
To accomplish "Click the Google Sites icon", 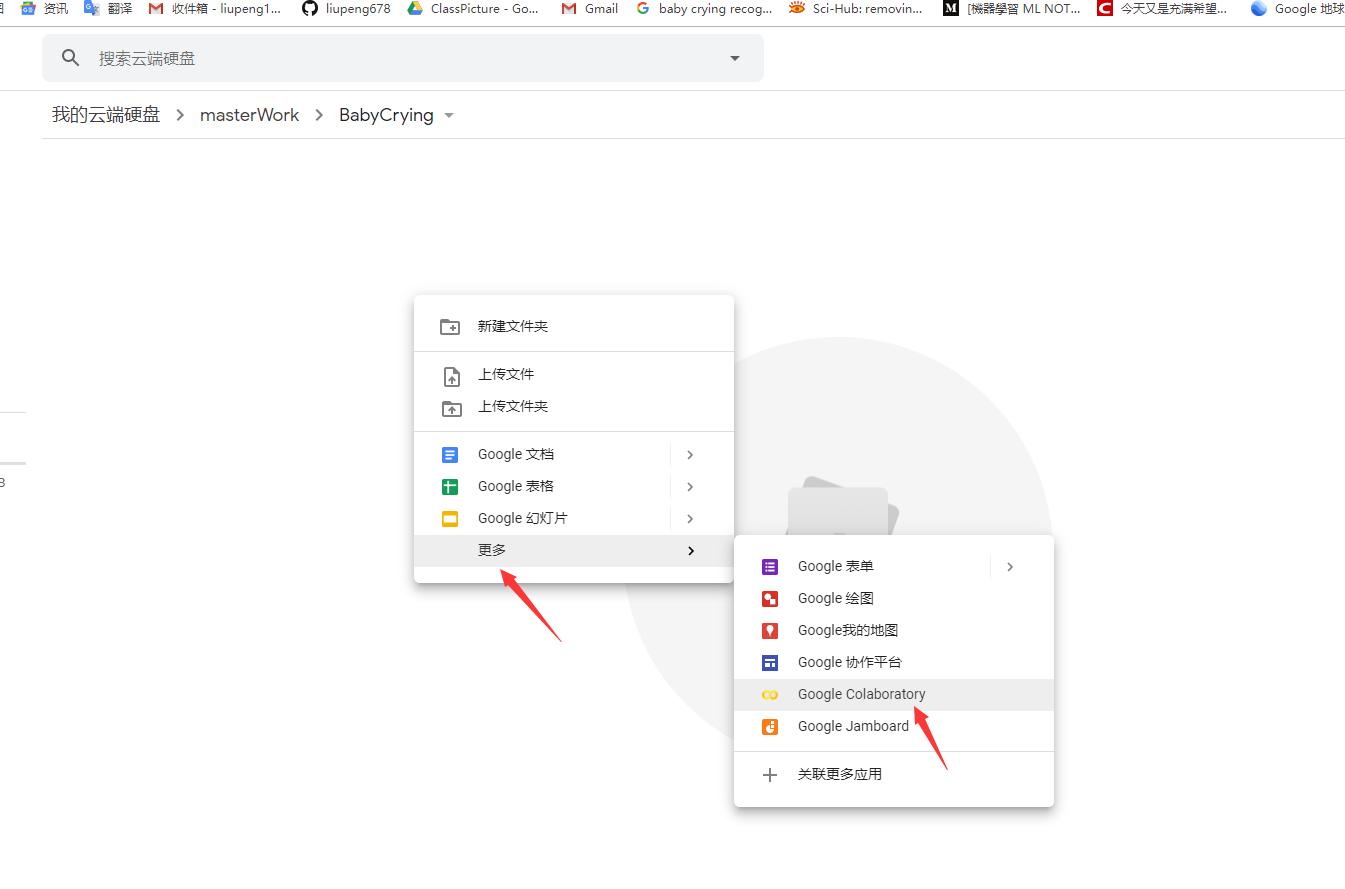I will 770,663.
